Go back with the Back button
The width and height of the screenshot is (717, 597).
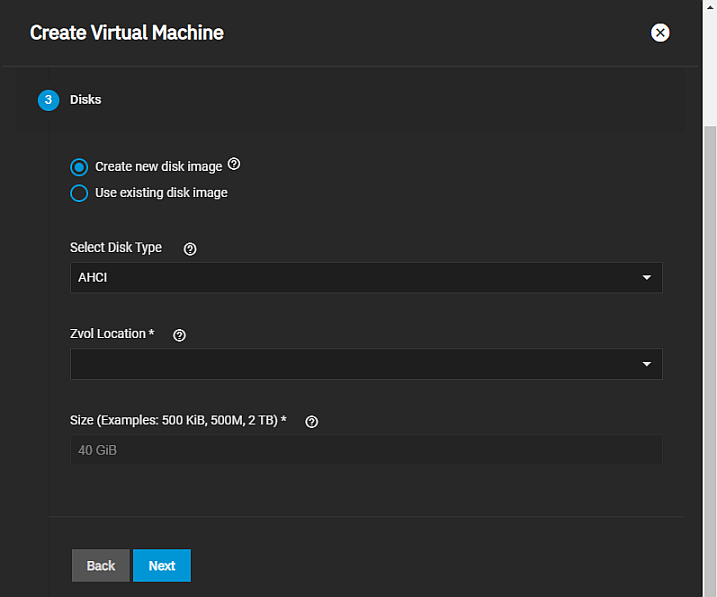click(101, 565)
